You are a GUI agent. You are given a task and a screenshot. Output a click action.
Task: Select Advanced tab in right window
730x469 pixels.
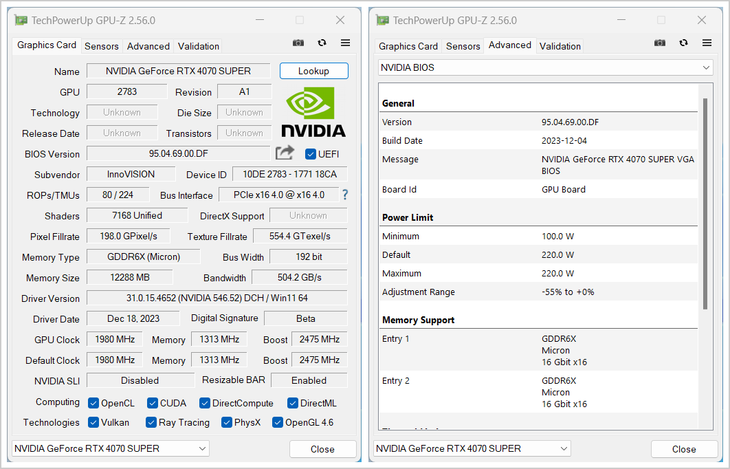click(510, 45)
